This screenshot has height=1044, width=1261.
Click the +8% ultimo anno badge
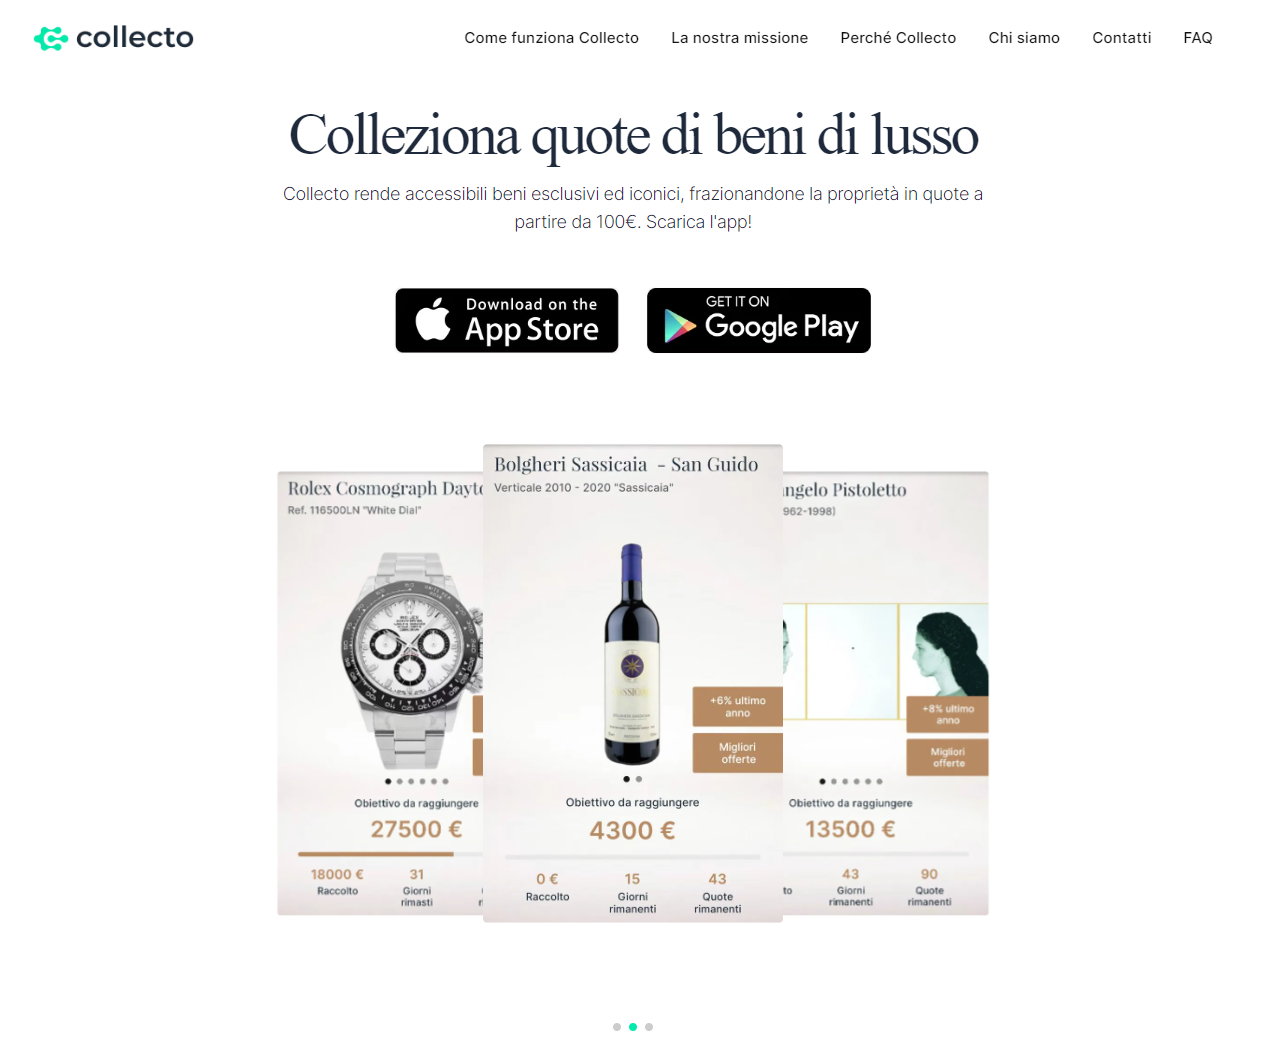coord(947,714)
